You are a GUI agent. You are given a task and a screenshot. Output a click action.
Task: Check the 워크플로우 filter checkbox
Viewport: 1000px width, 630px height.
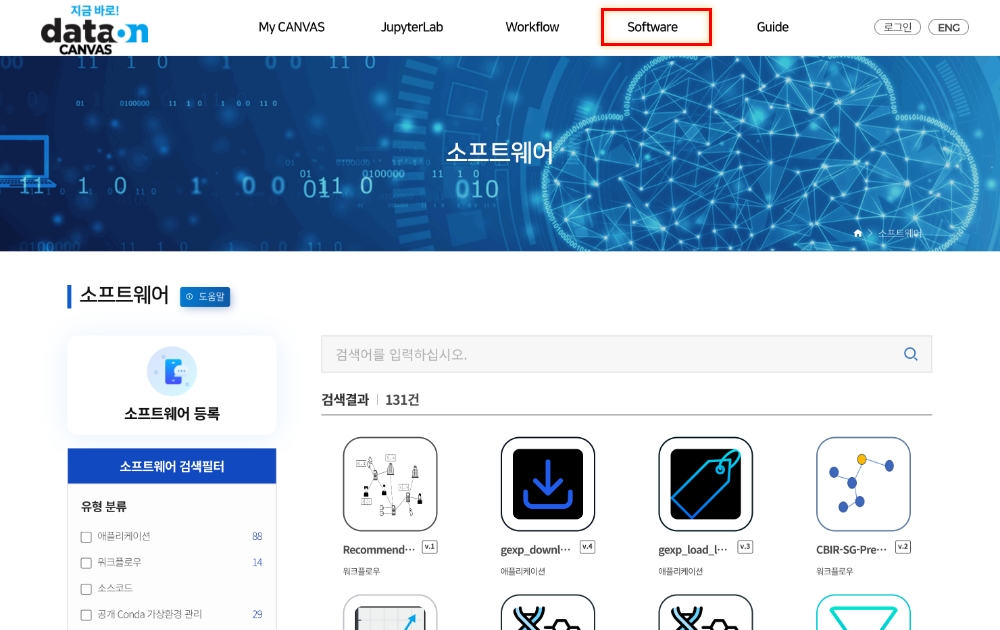(86, 563)
